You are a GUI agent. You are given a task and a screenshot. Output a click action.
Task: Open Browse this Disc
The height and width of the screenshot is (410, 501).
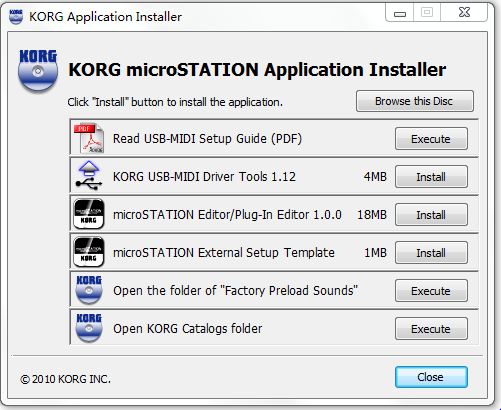point(415,101)
